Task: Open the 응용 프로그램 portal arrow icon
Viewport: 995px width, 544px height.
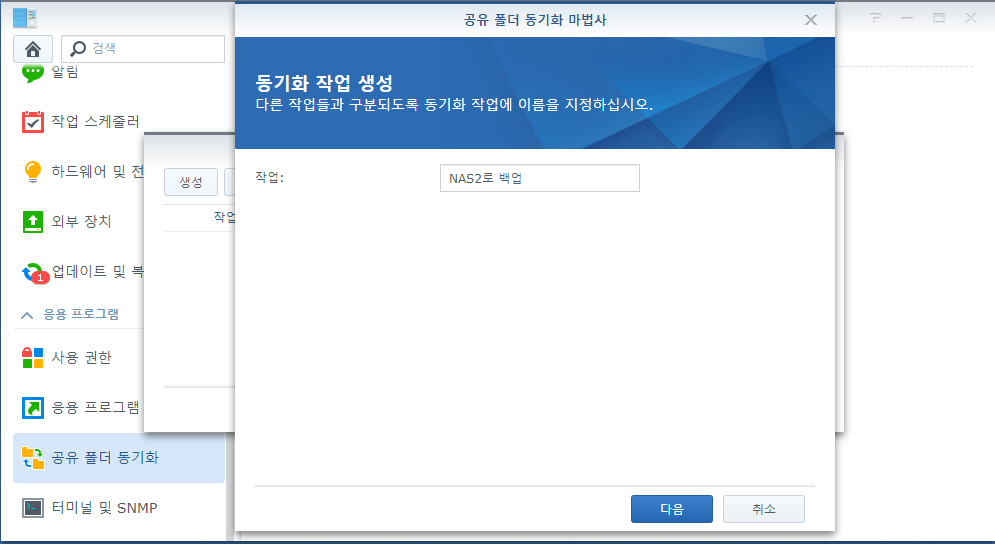Action: pyautogui.click(x=32, y=408)
